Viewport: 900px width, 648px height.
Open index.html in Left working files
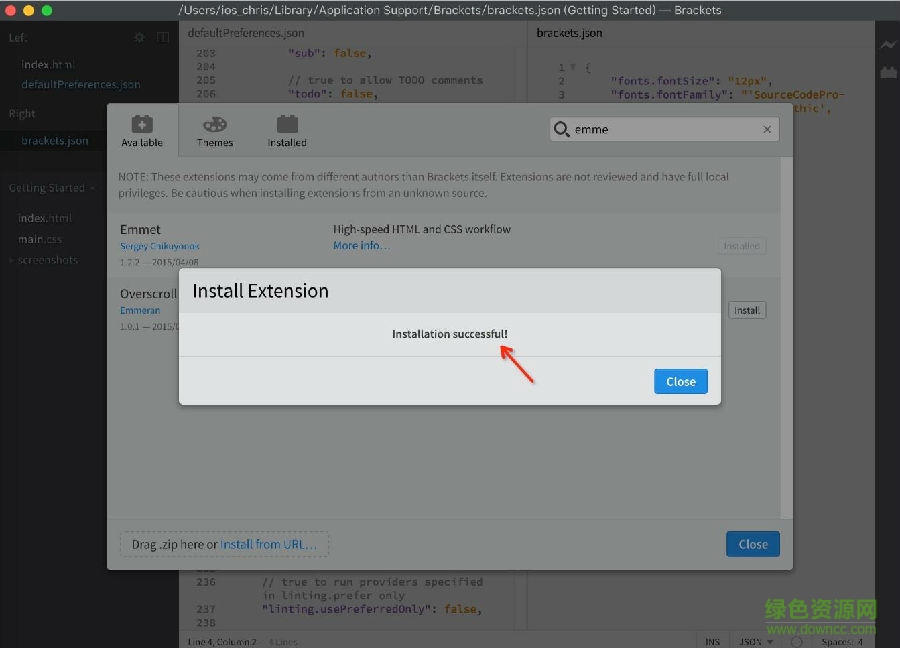pos(47,64)
